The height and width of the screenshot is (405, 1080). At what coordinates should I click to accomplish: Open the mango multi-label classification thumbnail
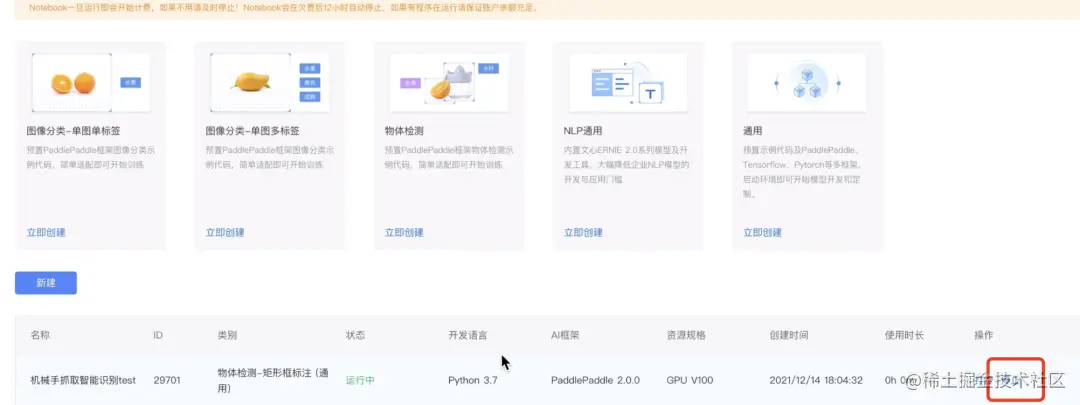269,83
